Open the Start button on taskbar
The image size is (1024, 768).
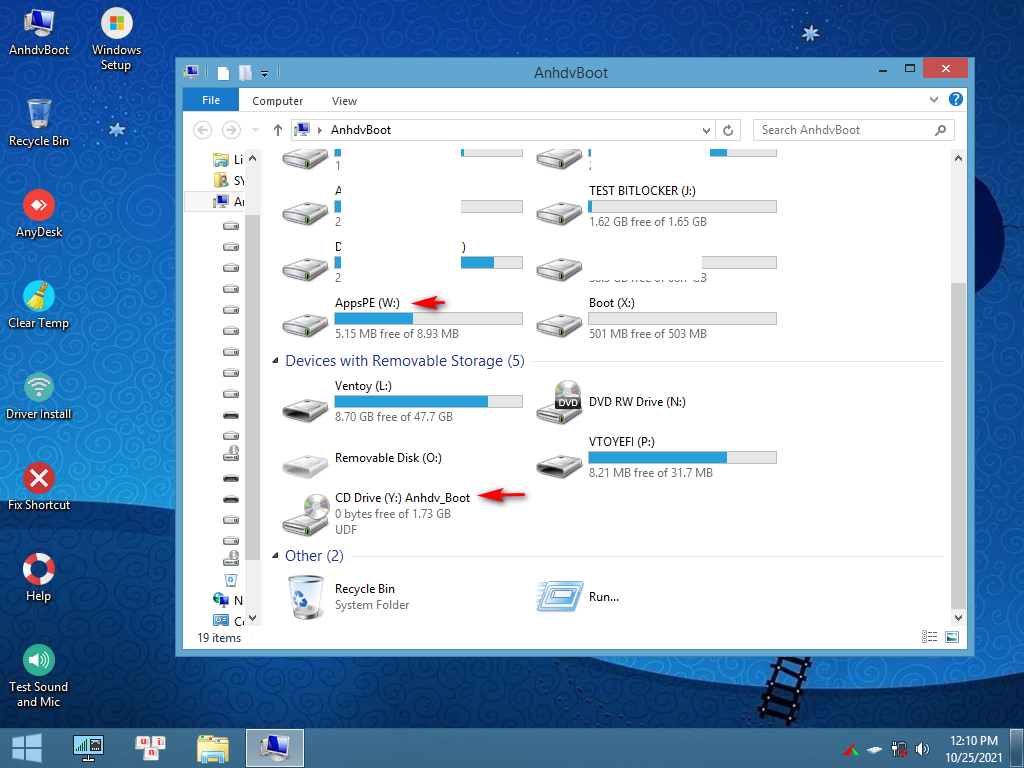point(26,748)
